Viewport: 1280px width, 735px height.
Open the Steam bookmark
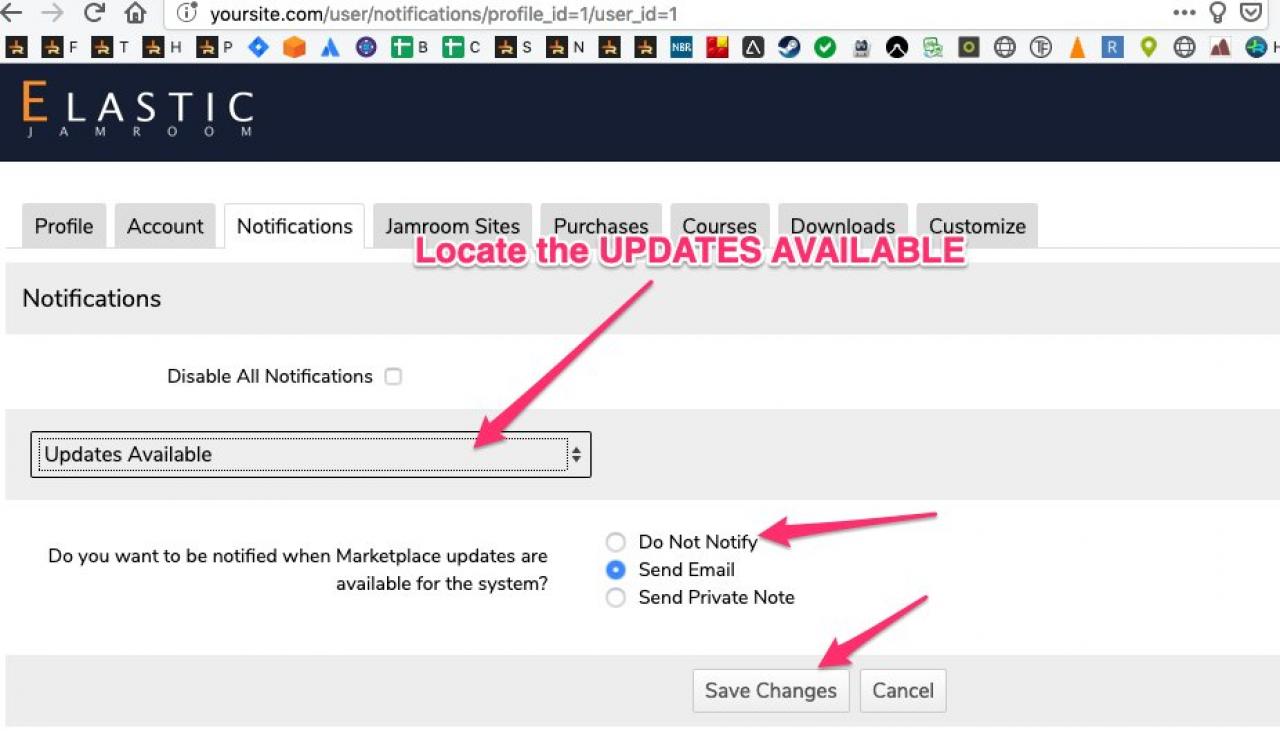tap(789, 47)
